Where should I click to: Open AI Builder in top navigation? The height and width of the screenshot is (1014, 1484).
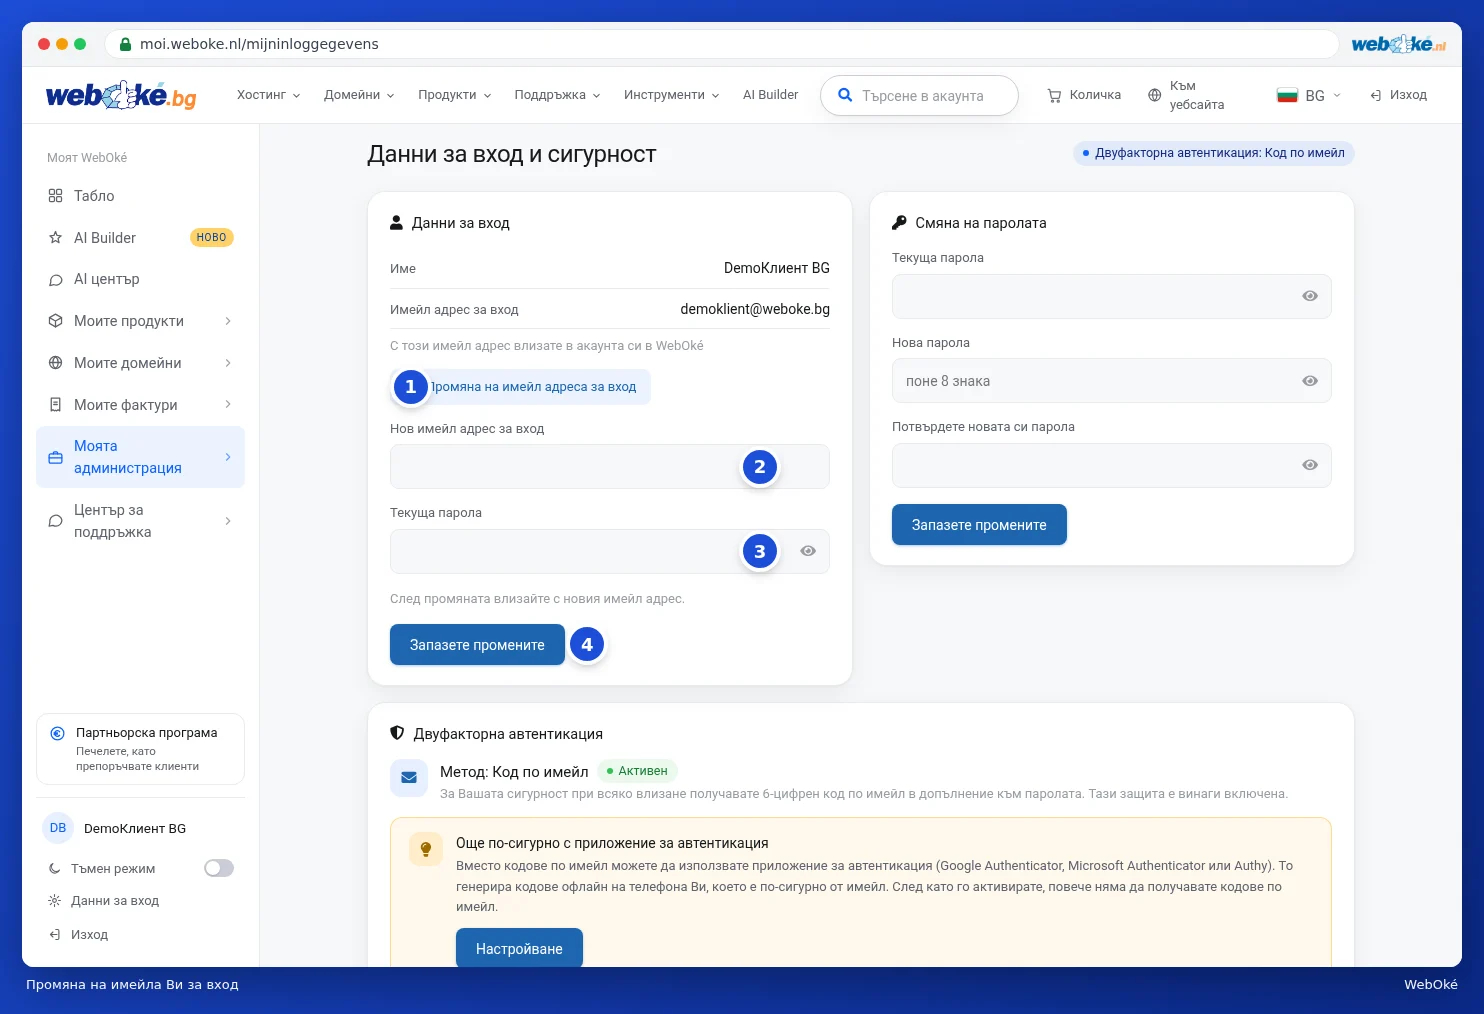(x=770, y=95)
